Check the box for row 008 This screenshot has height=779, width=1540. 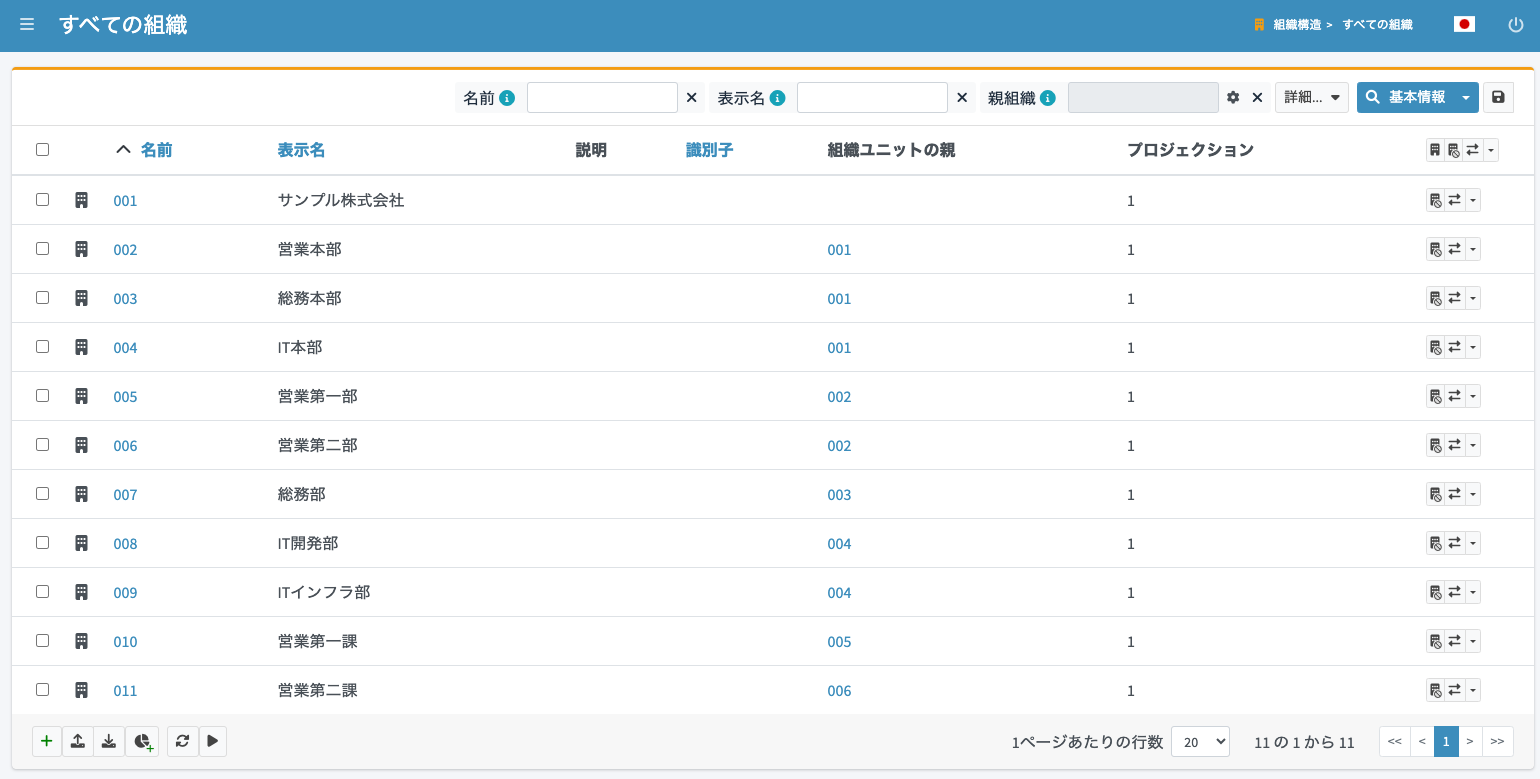pyautogui.click(x=42, y=542)
